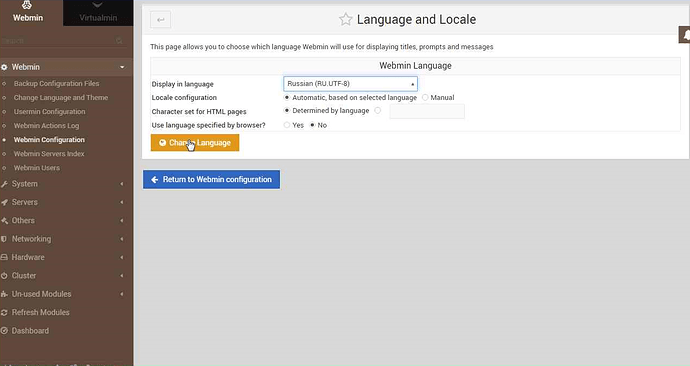The height and width of the screenshot is (366, 690).
Task: Click the Refresh Modules arrows icon
Action: (x=4, y=313)
